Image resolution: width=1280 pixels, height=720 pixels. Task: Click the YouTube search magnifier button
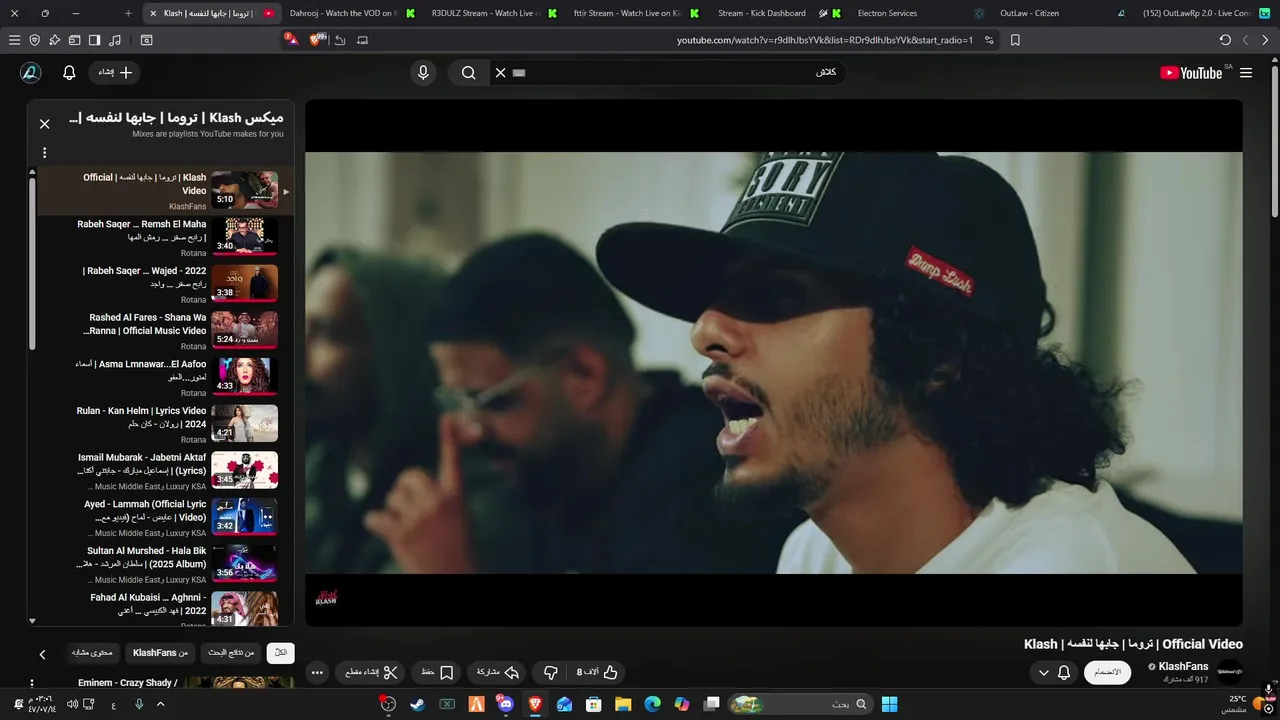click(x=468, y=72)
